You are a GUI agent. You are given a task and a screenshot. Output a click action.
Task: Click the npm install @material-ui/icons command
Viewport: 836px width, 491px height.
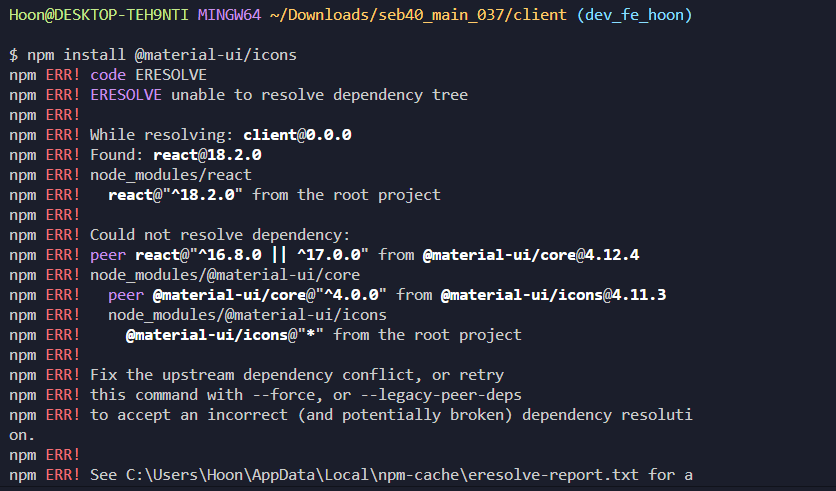162,55
